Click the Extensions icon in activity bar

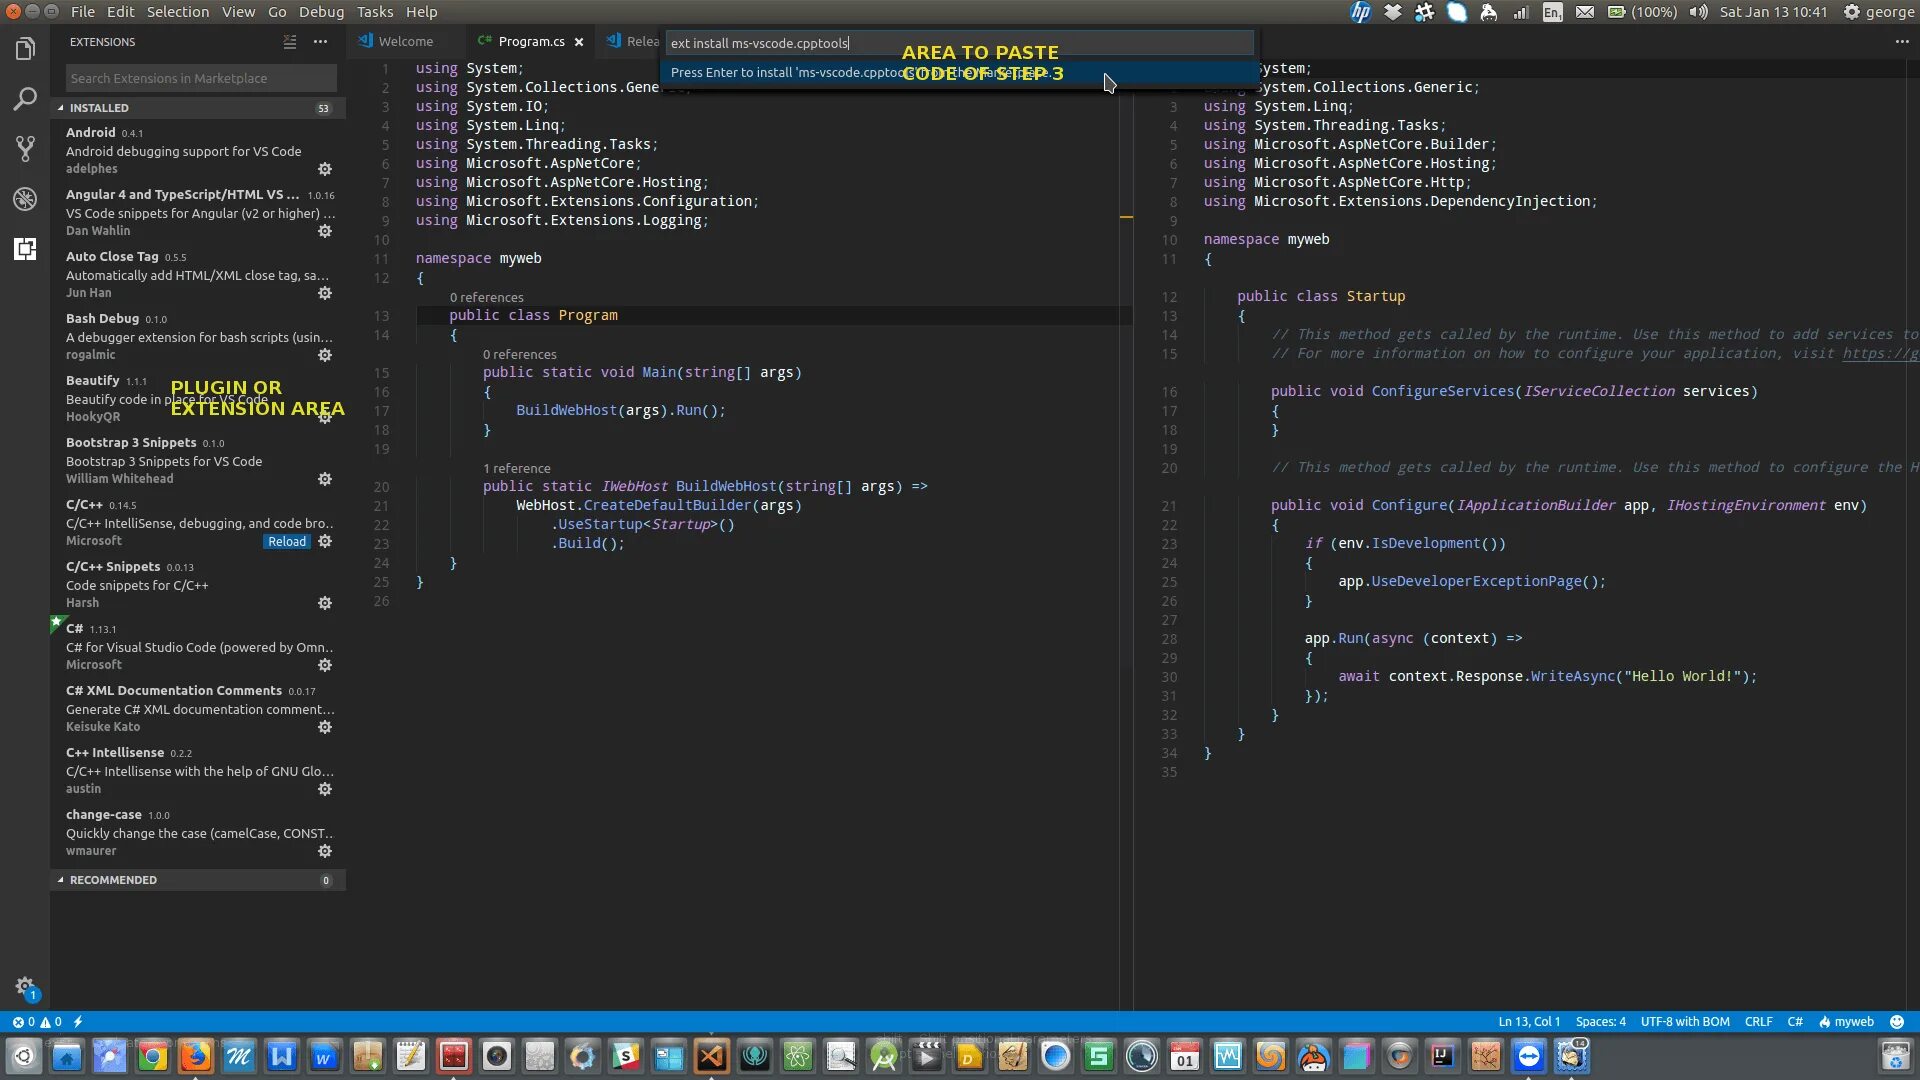[x=25, y=249]
